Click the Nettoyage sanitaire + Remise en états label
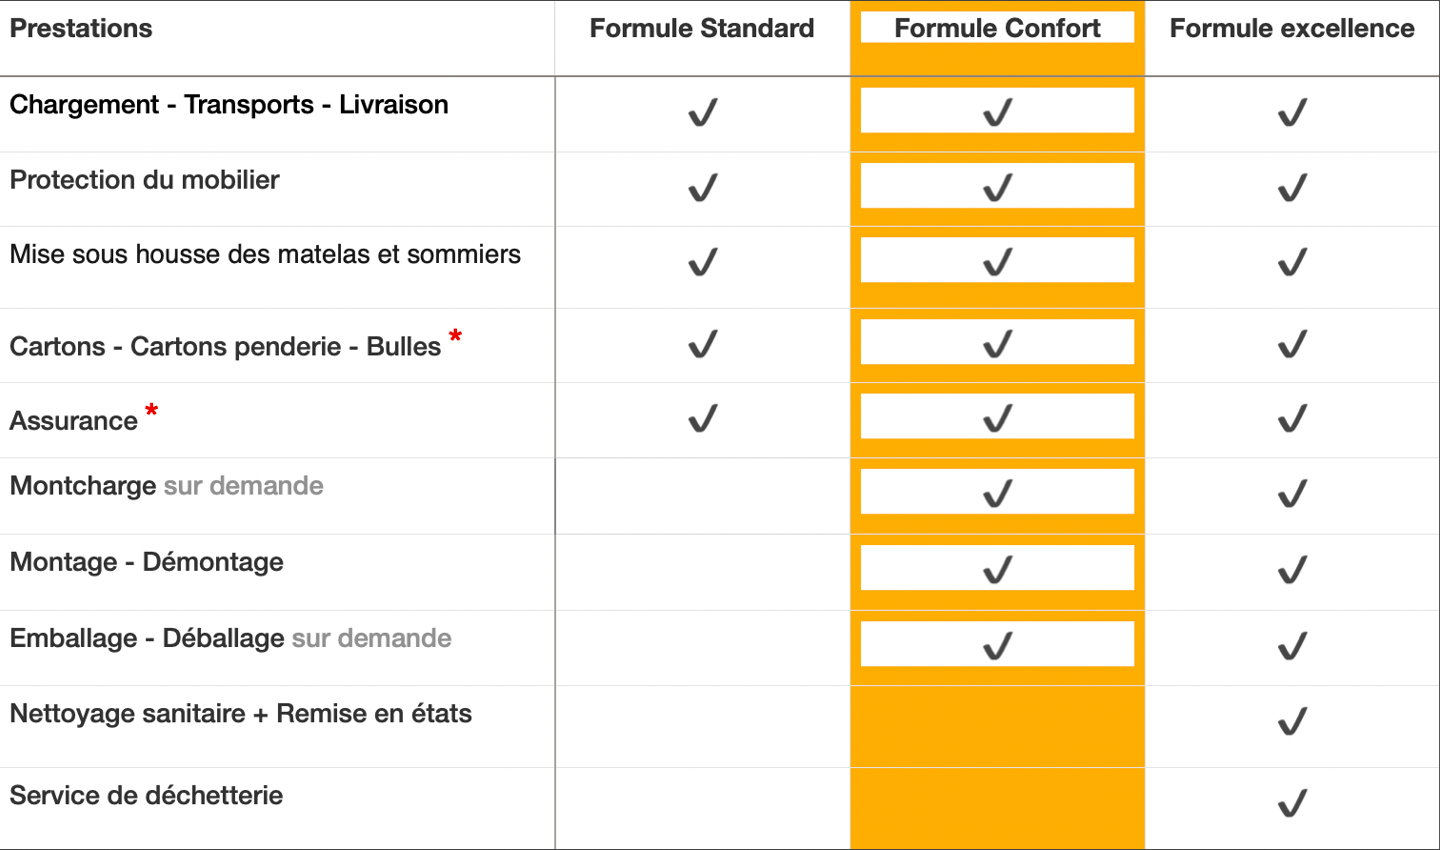This screenshot has width=1440, height=850. [241, 714]
